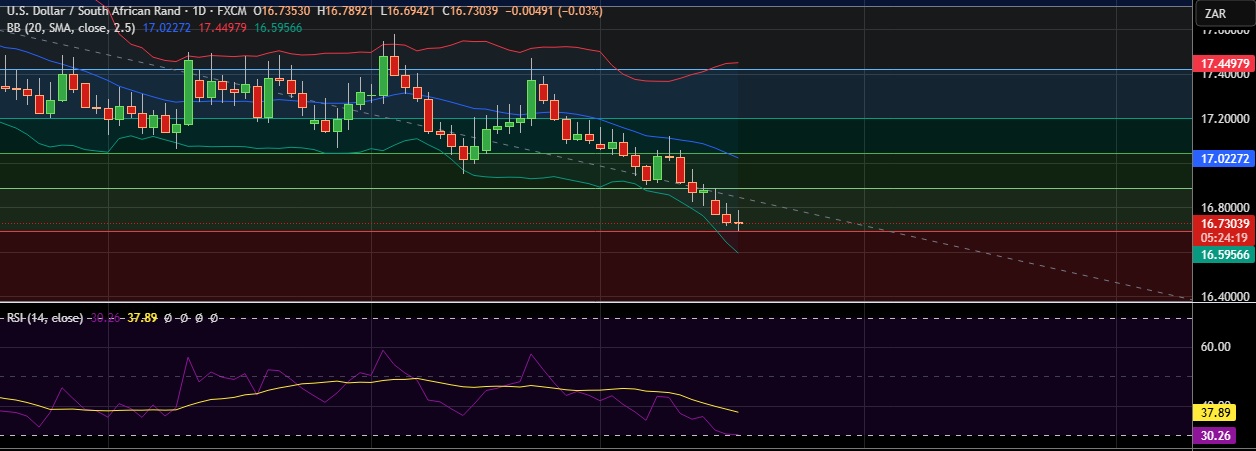Click the blue 17.02272 price axis label
The height and width of the screenshot is (451, 1256).
click(1223, 158)
